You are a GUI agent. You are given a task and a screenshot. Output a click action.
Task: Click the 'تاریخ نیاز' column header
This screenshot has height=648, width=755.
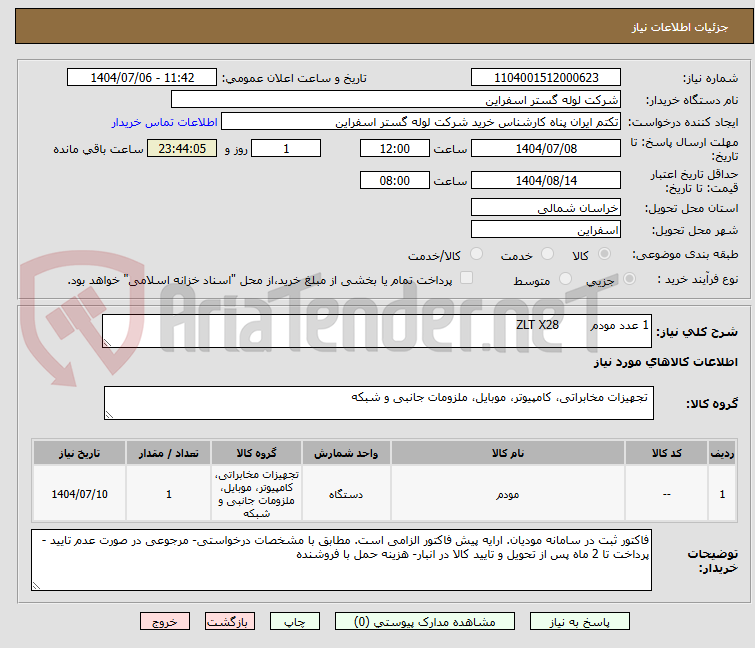[79, 453]
